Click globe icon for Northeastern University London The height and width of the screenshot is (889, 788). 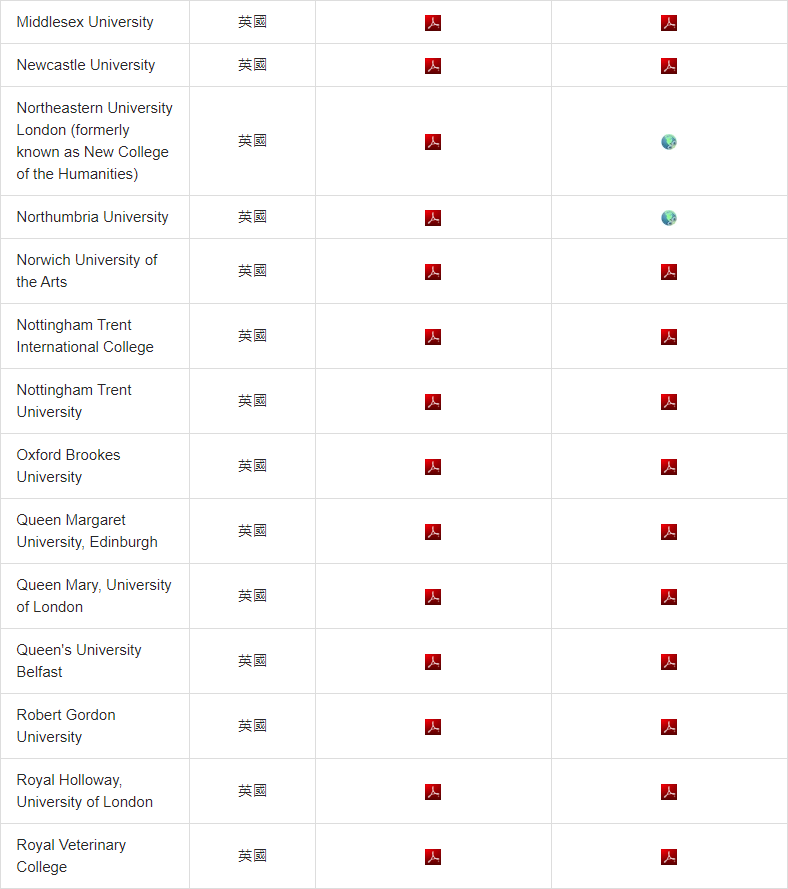tap(669, 142)
